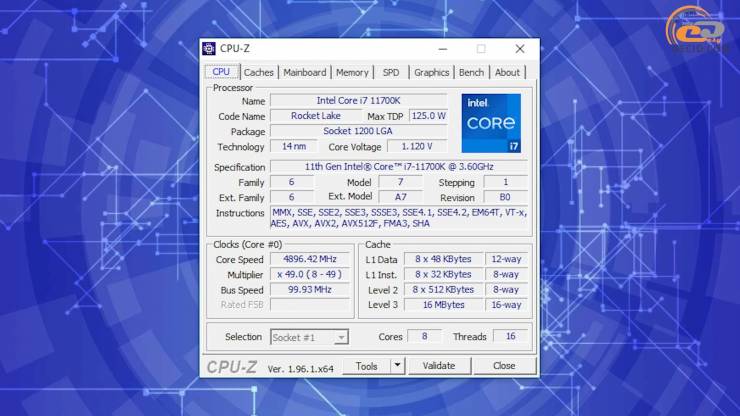740x416 pixels.
Task: Click the L1 Data value 8 x 48 KBytes
Action: pyautogui.click(x=444, y=259)
